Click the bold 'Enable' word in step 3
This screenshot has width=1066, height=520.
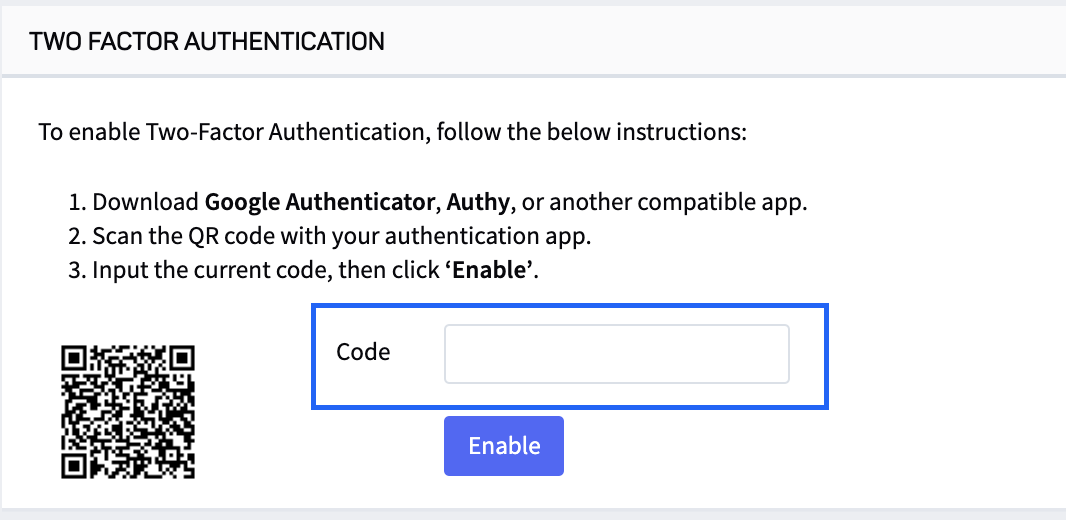tap(490, 272)
